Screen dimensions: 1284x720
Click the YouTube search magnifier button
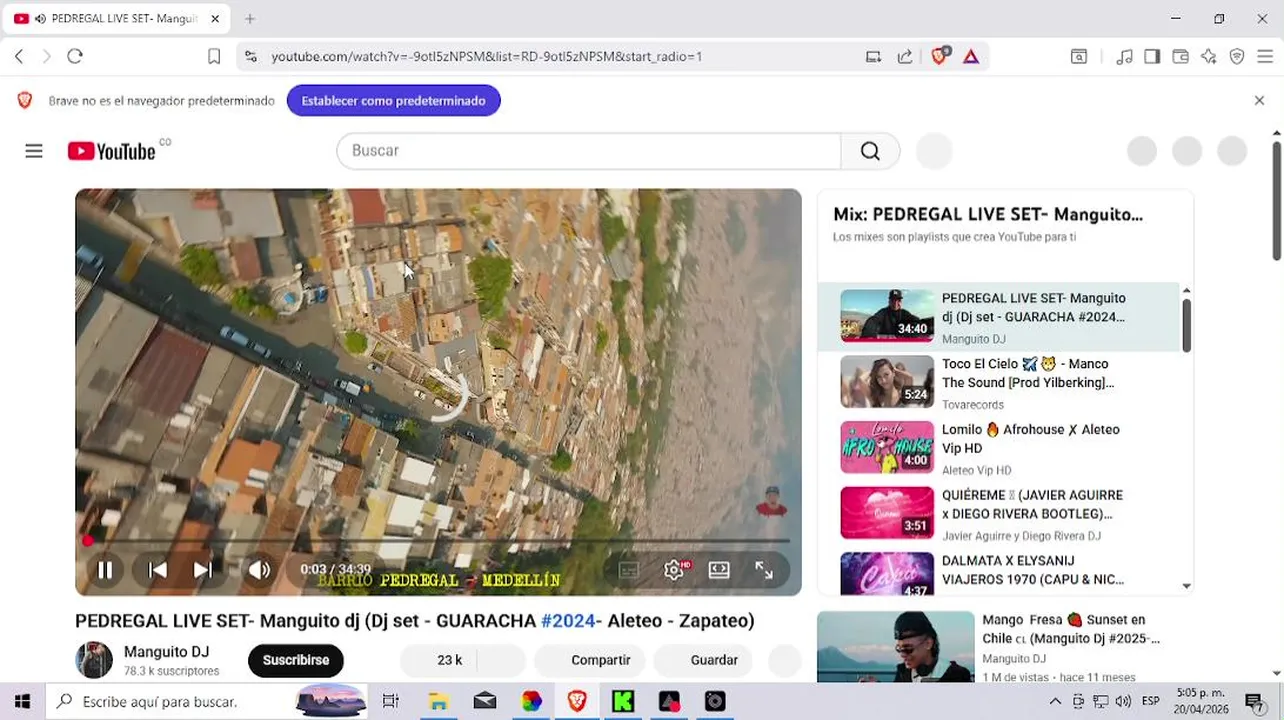pos(870,151)
